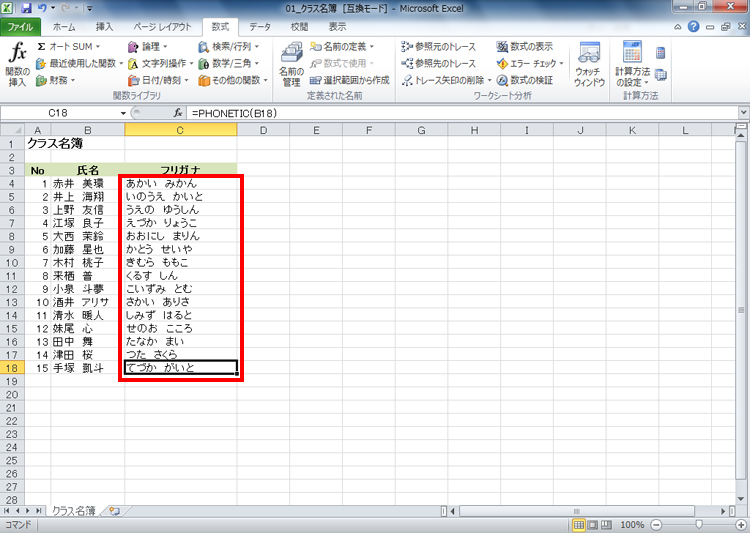Select the クラス名簿 title cell
Image resolution: width=750 pixels, height=533 pixels.
(x=38, y=144)
